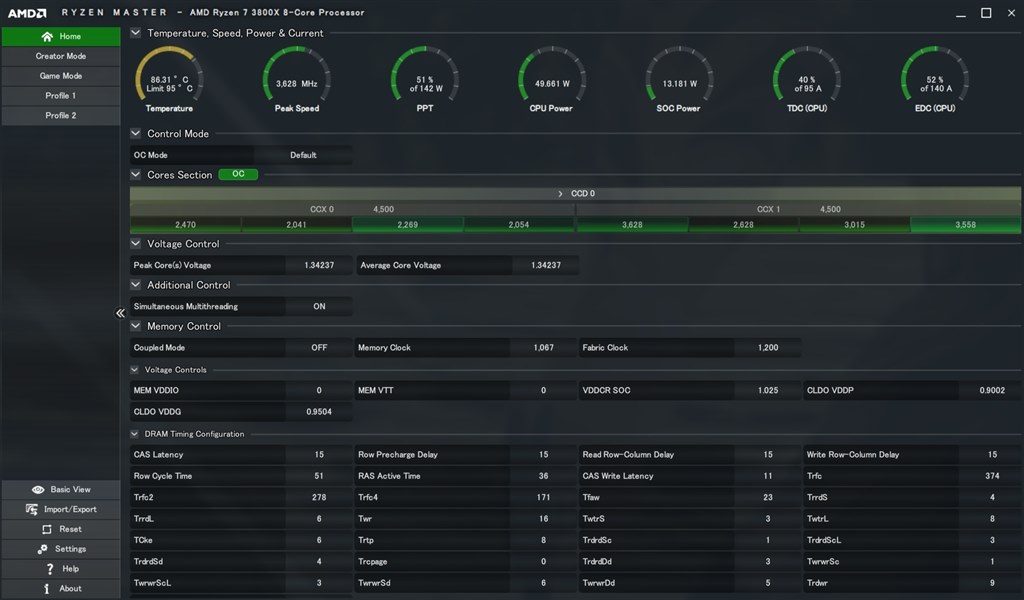Select core showing 2,269 MHz
The width and height of the screenshot is (1024, 600).
pyautogui.click(x=408, y=225)
